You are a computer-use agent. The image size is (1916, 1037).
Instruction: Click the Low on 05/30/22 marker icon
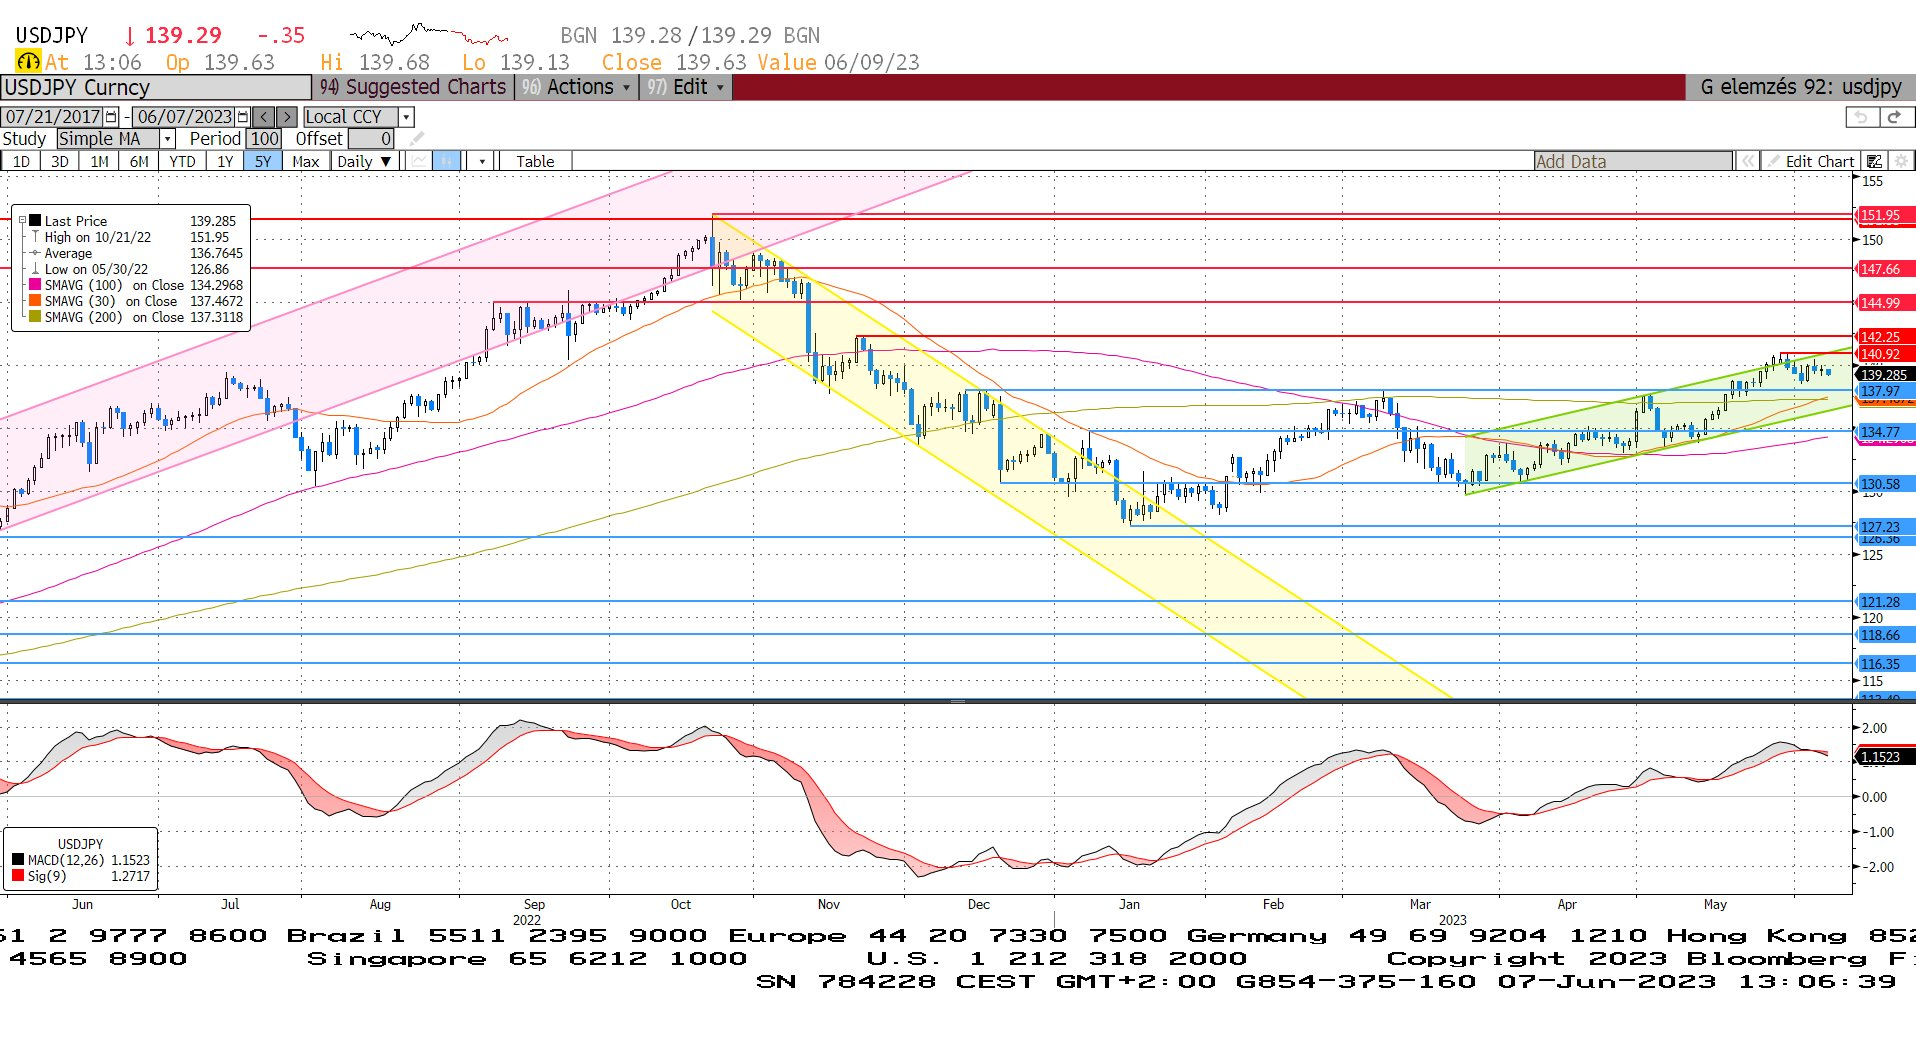tap(35, 269)
